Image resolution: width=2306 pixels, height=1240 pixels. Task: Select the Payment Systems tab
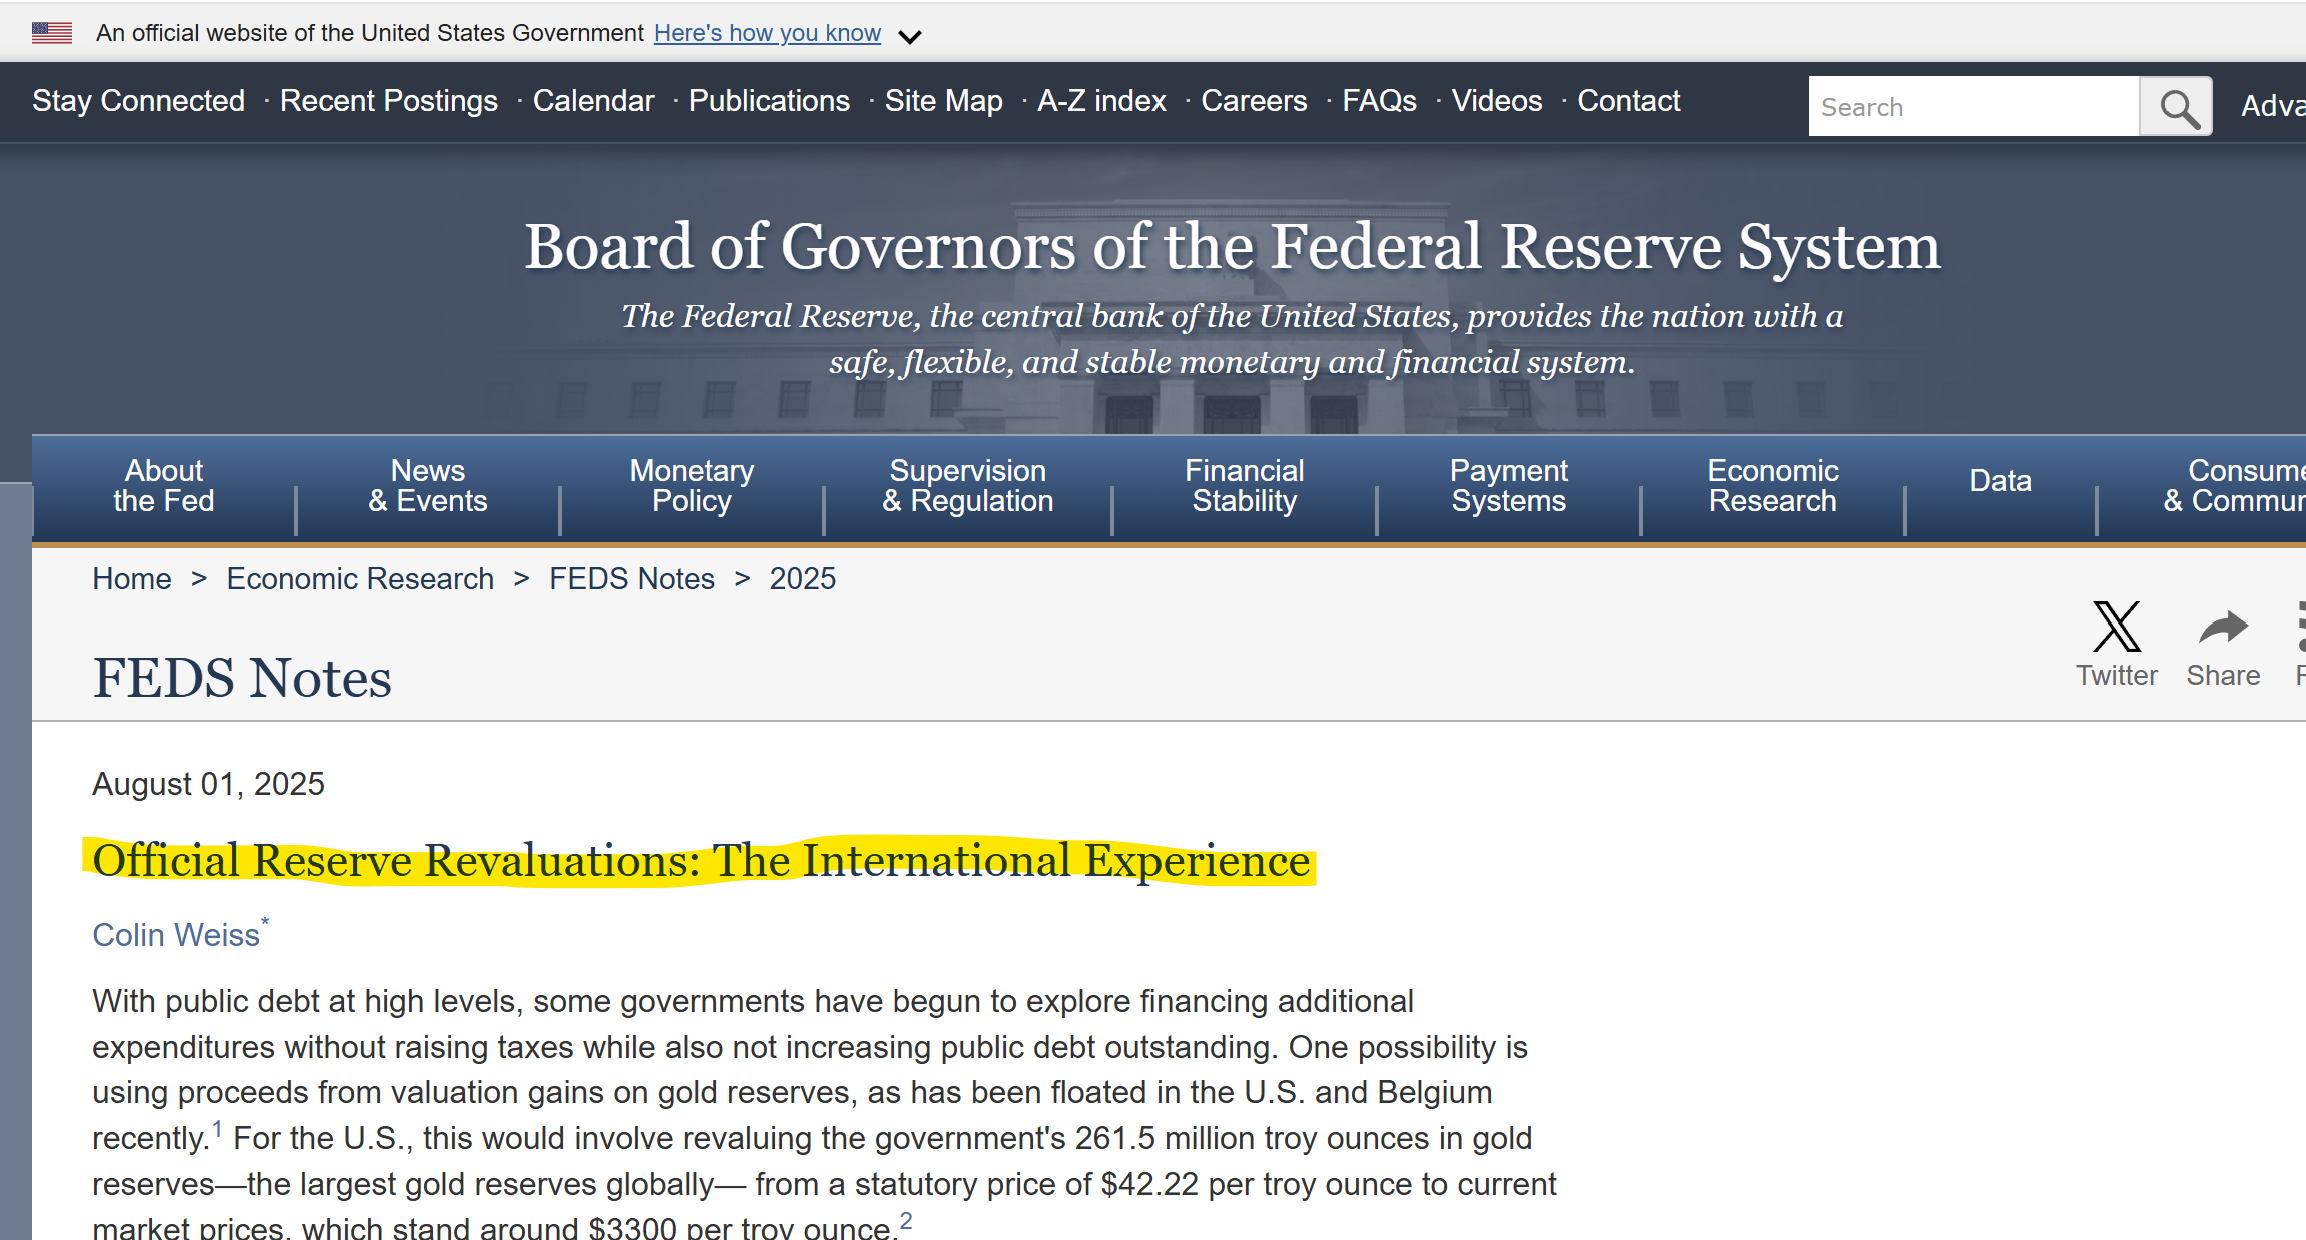1508,486
